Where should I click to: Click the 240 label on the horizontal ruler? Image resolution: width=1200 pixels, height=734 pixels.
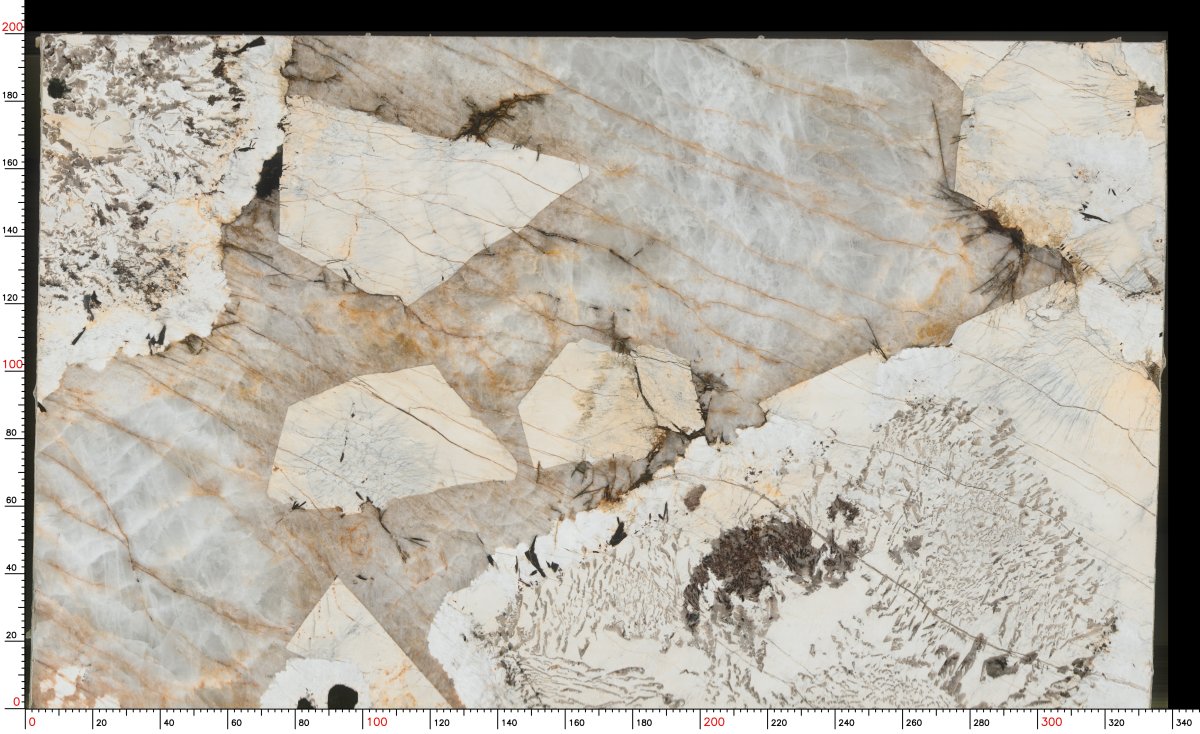(847, 722)
